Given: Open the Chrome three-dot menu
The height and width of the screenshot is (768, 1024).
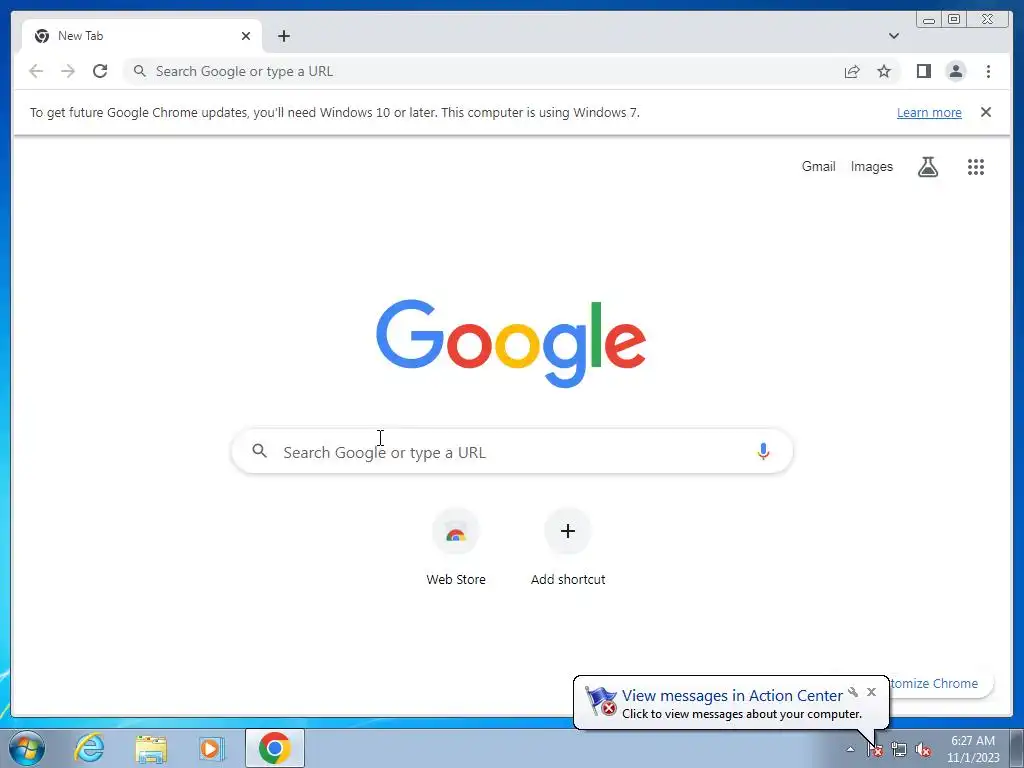Looking at the screenshot, I should pyautogui.click(x=988, y=71).
